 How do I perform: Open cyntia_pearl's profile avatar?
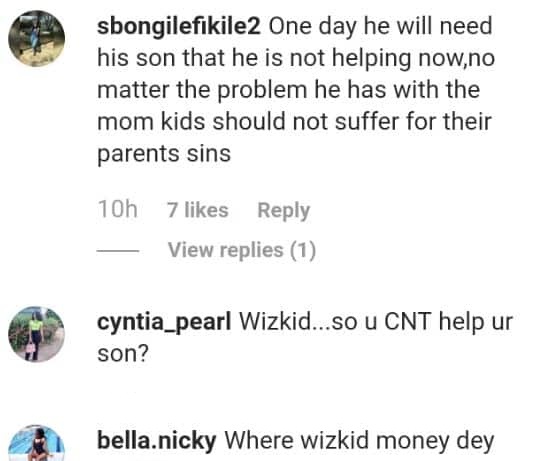tap(36, 334)
